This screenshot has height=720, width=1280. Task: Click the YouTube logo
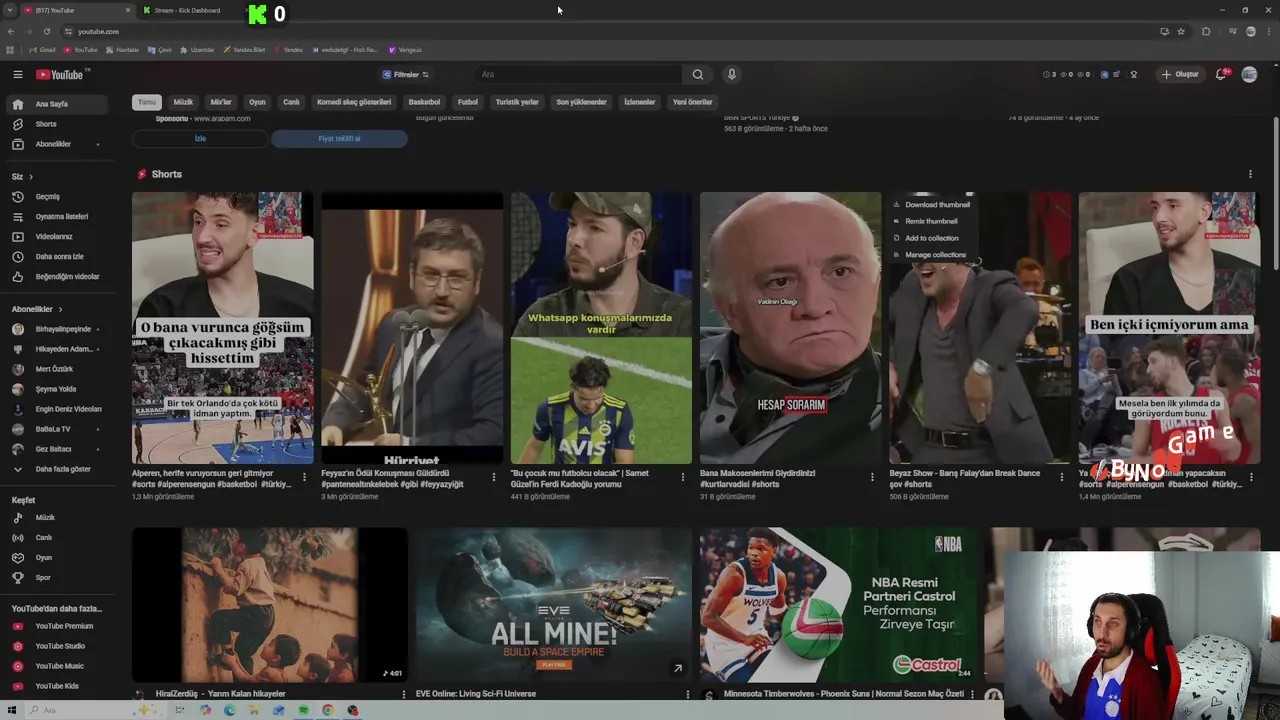(62, 74)
